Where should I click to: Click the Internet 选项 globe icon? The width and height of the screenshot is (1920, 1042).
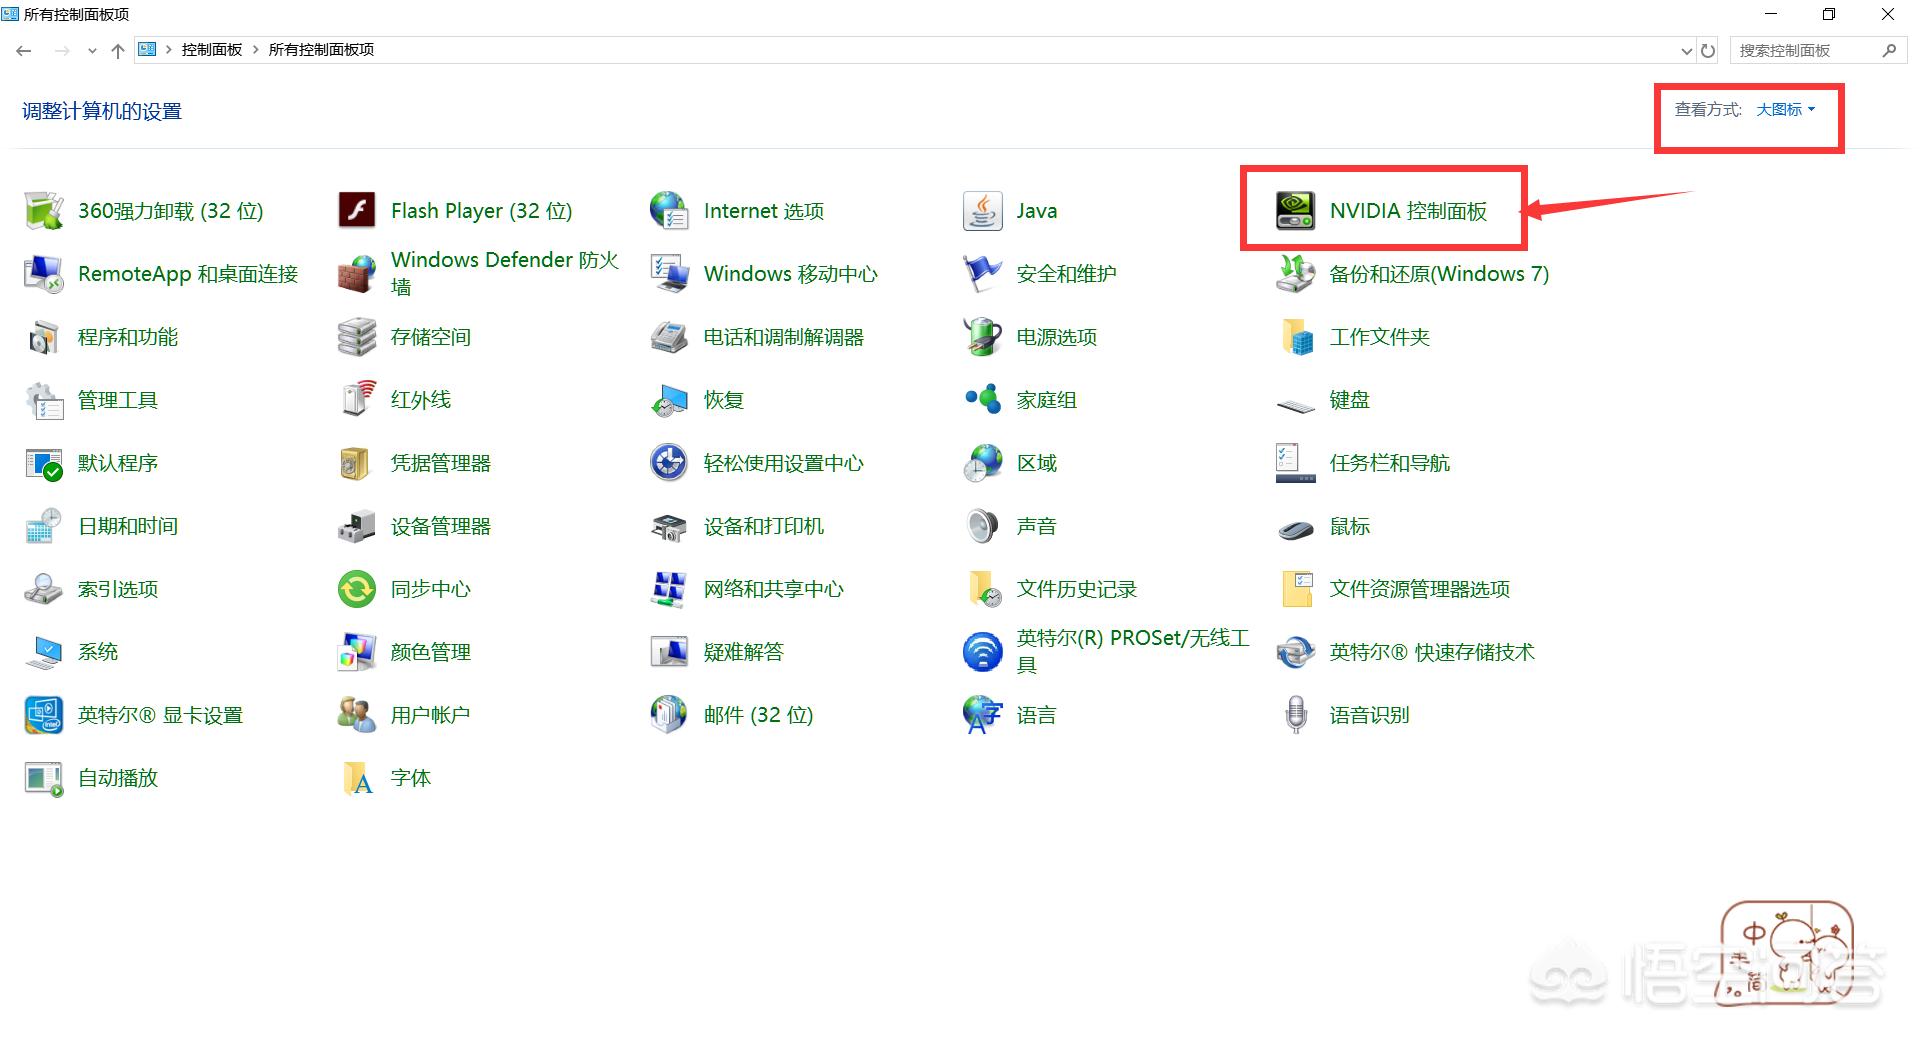click(669, 211)
